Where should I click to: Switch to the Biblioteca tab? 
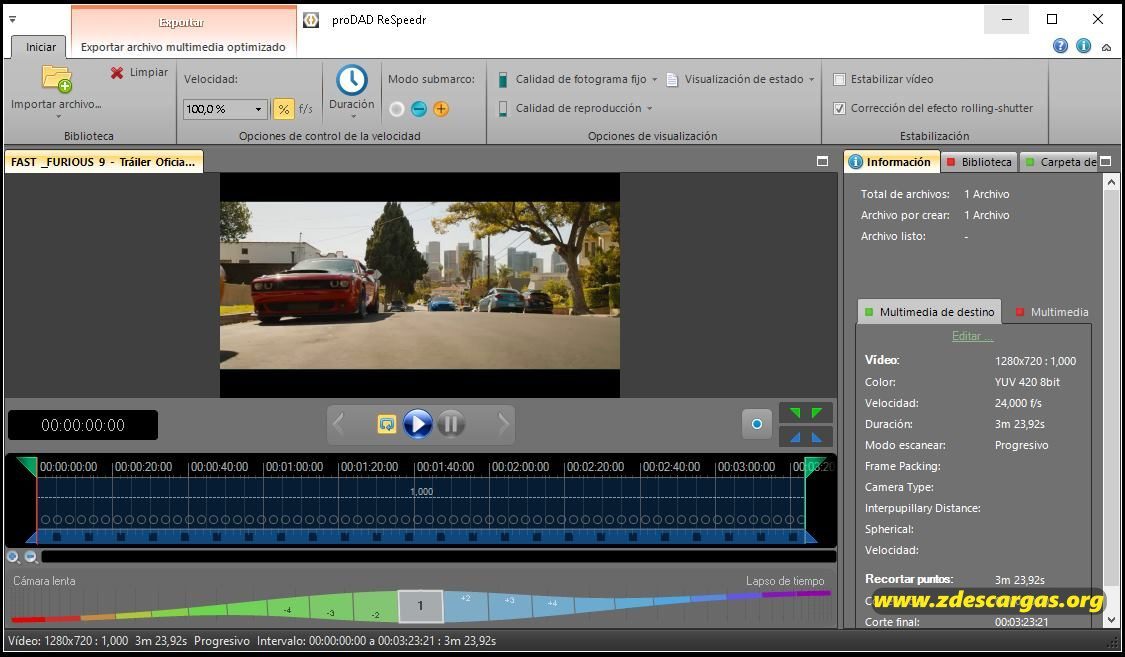coord(979,162)
